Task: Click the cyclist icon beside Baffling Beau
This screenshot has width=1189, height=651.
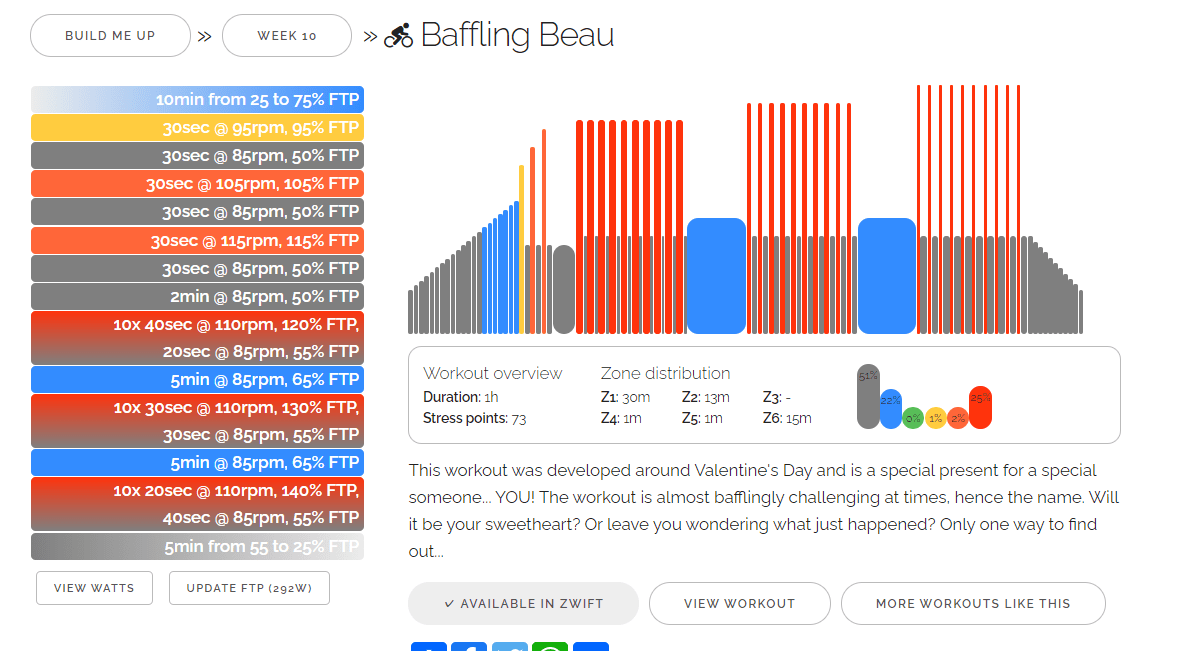Action: pyautogui.click(x=398, y=36)
